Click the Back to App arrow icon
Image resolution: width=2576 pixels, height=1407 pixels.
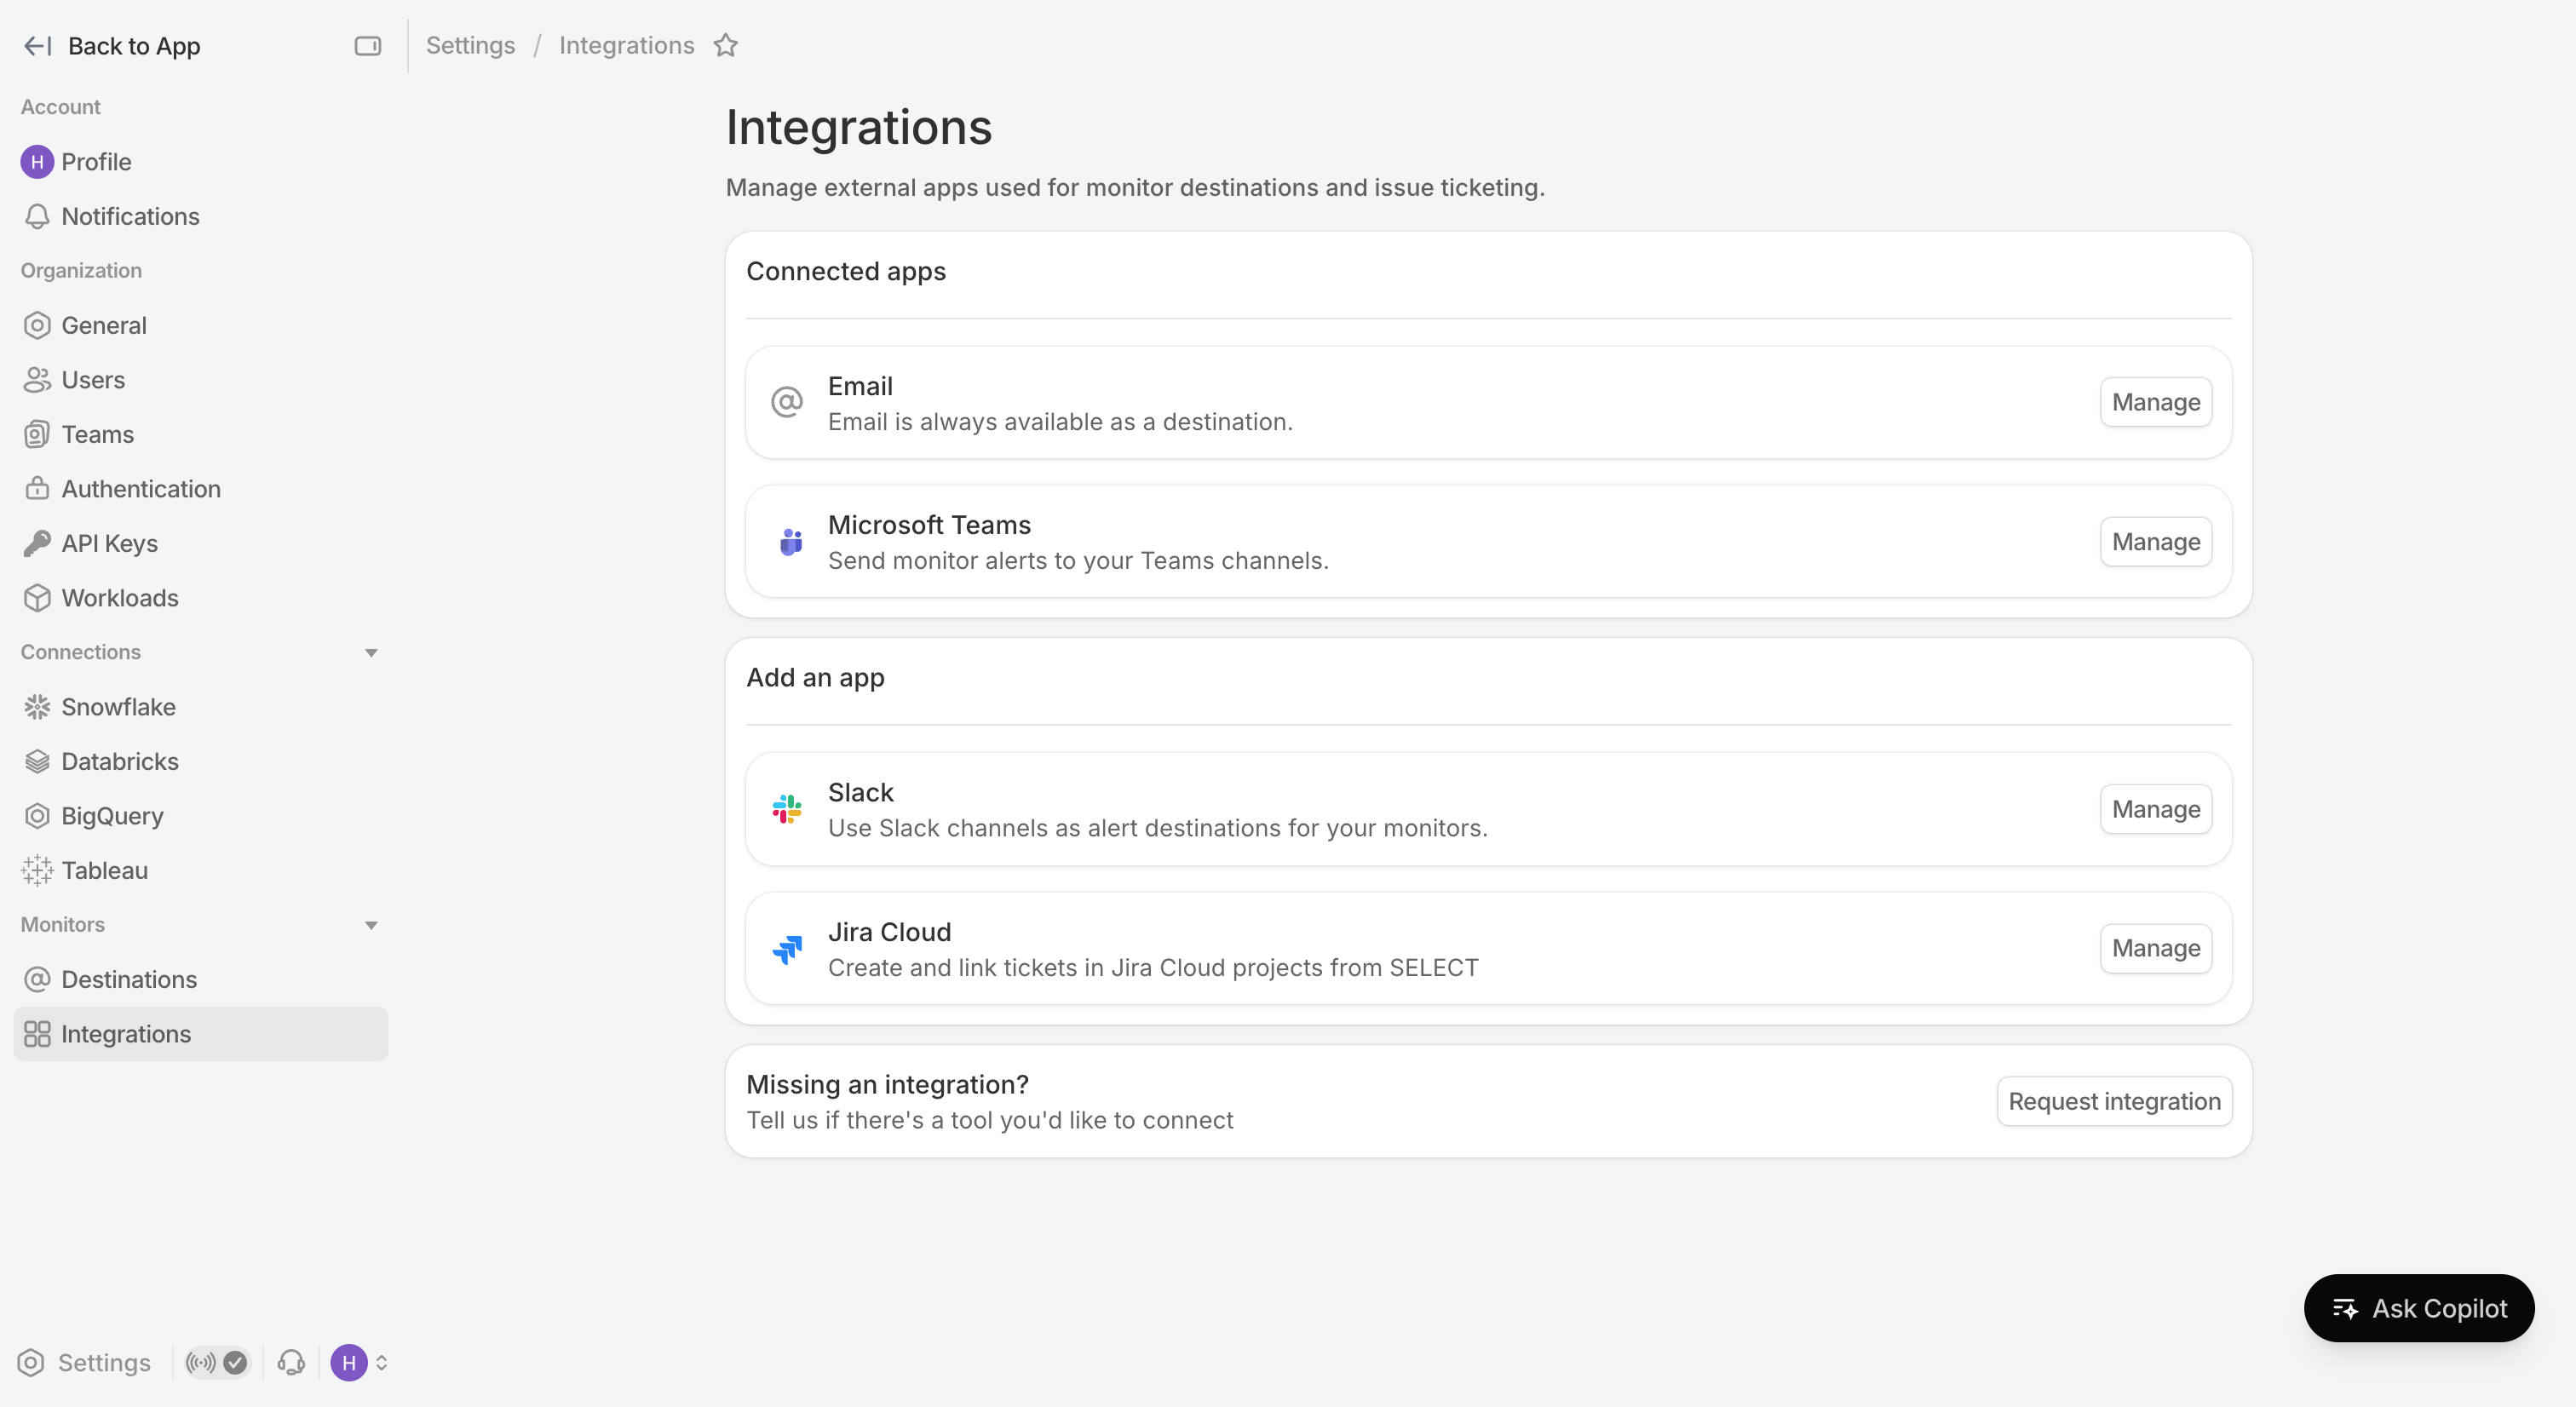pos(37,46)
